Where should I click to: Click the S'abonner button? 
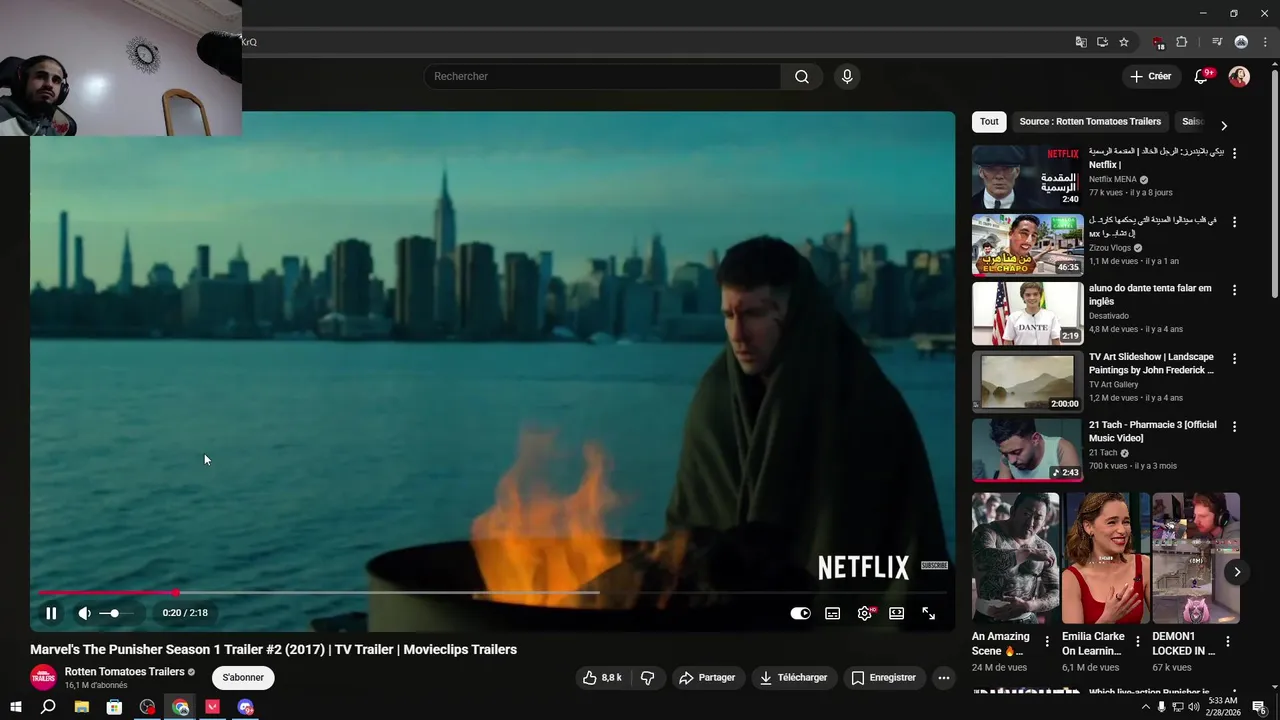tap(243, 678)
